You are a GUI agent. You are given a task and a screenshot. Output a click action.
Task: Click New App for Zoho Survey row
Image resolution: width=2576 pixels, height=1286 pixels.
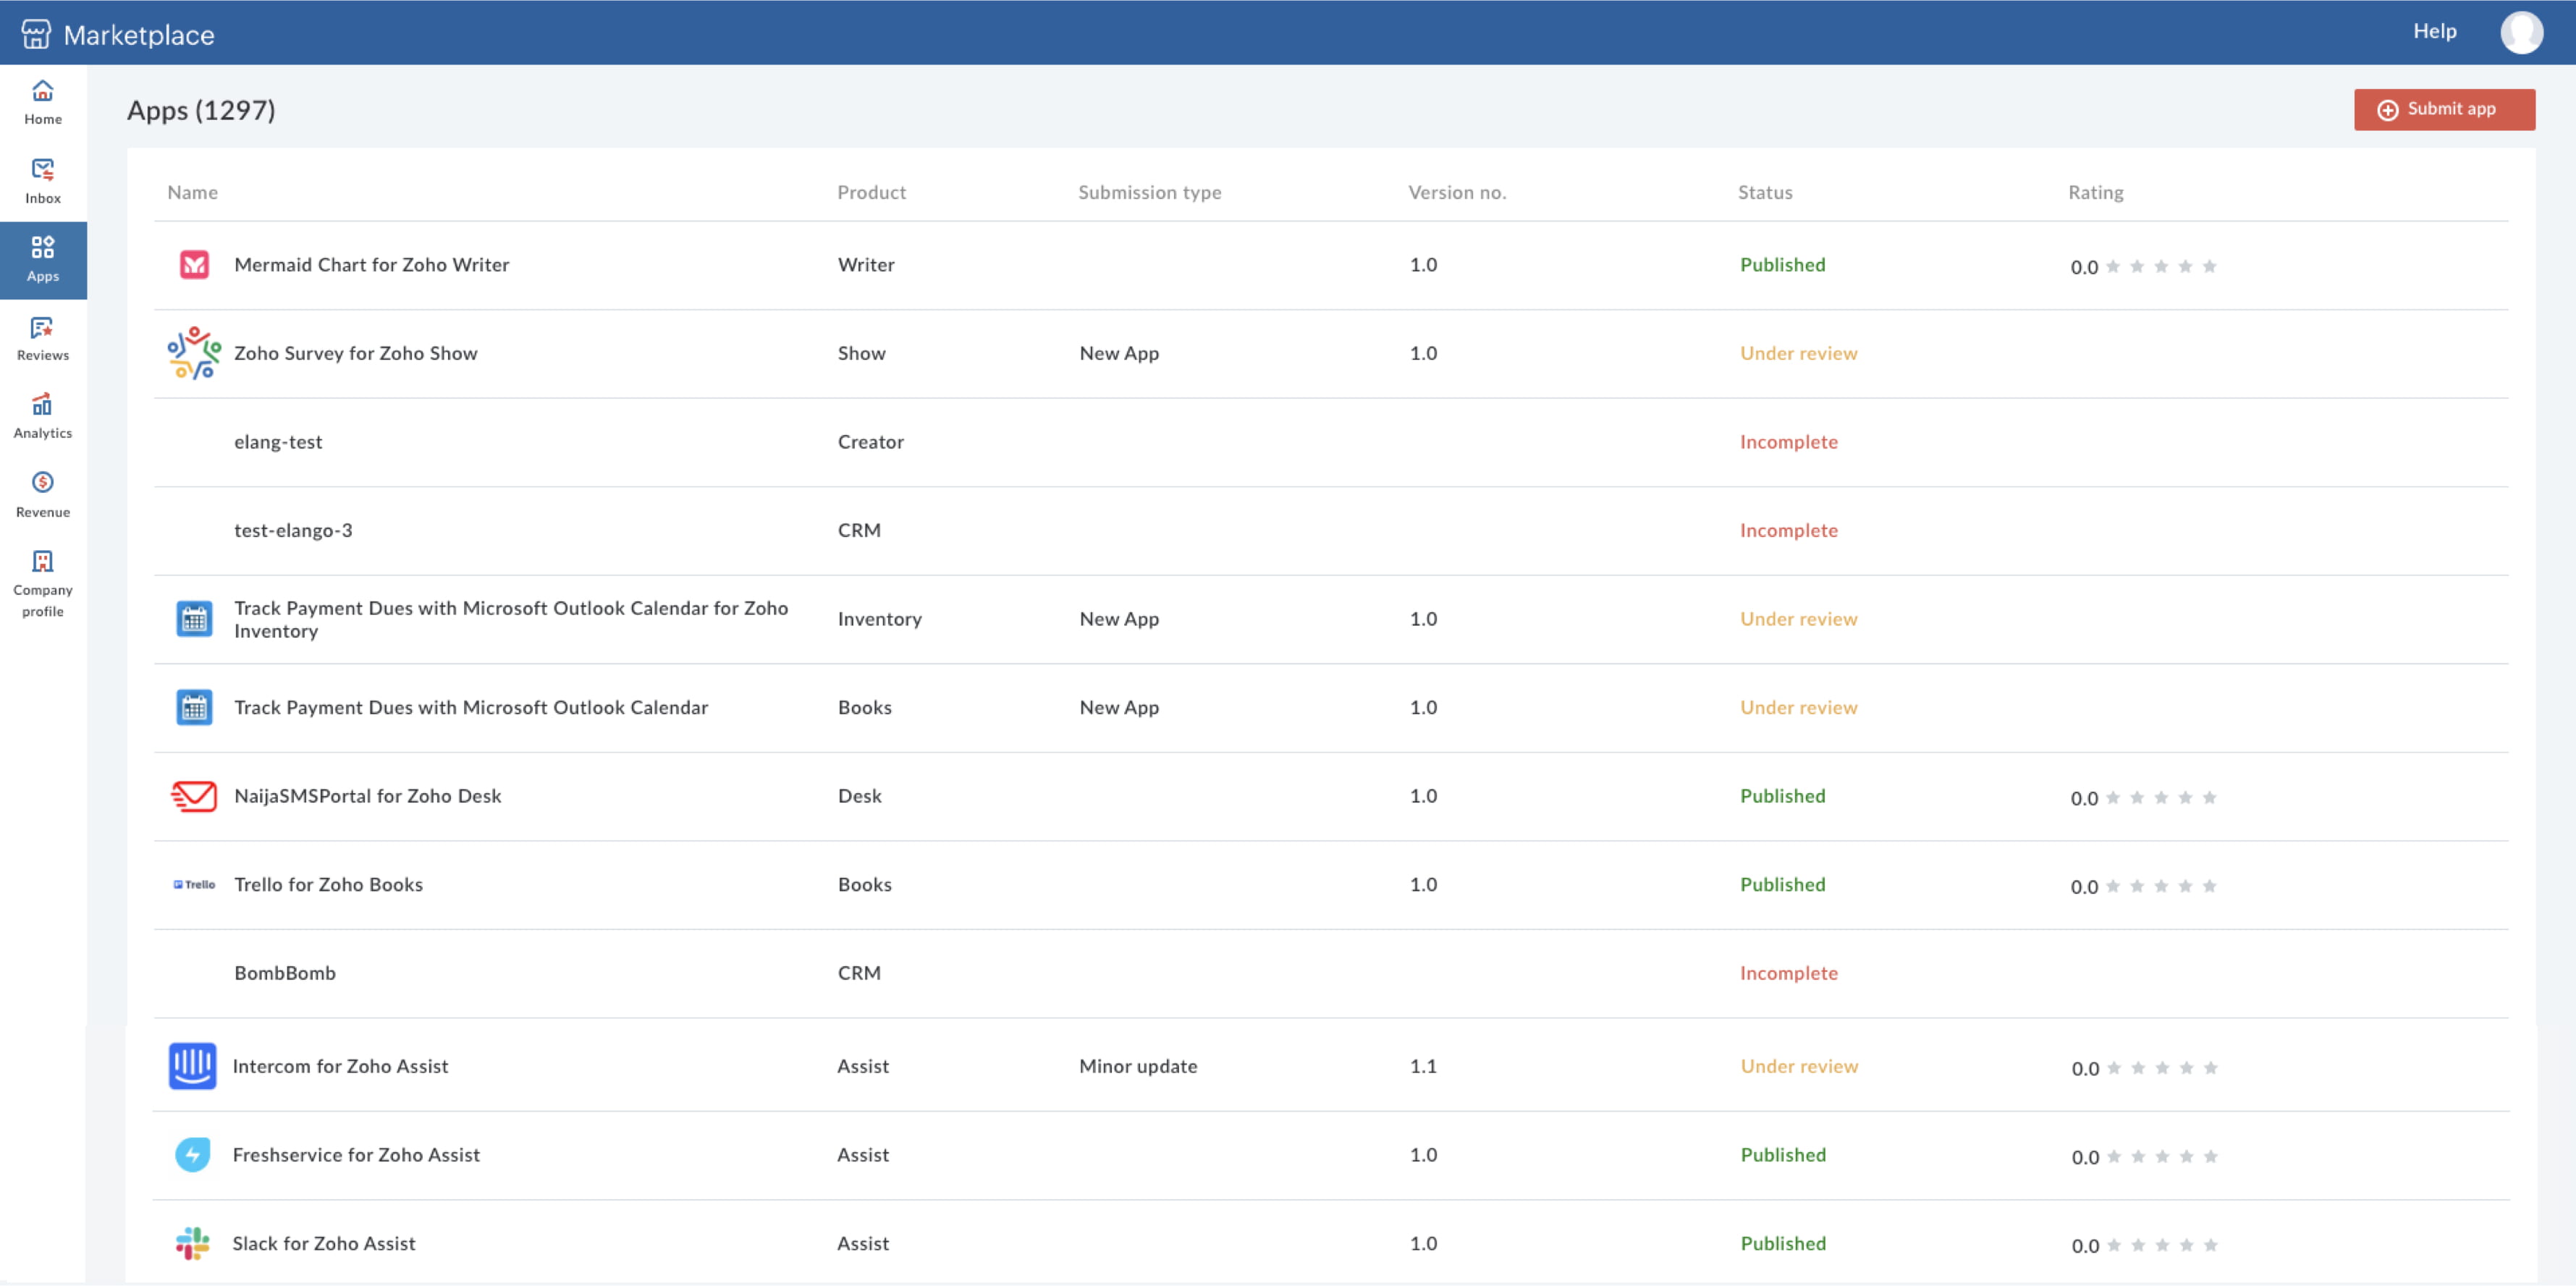click(x=1119, y=353)
